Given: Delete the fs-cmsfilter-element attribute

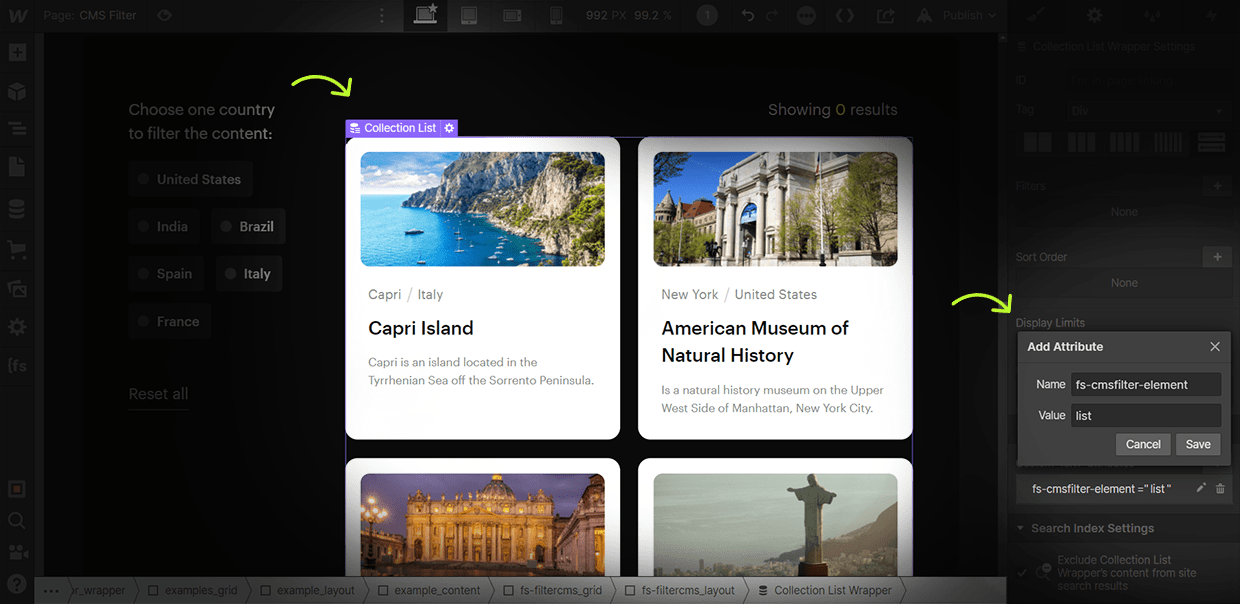Looking at the screenshot, I should [1220, 488].
